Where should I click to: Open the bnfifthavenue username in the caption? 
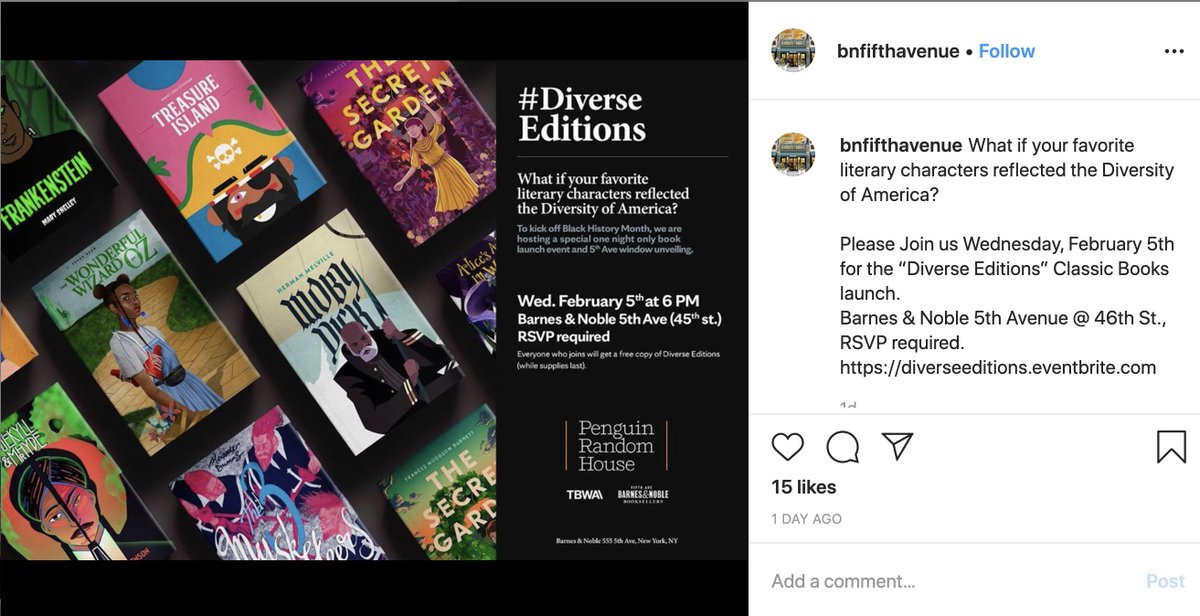click(x=901, y=145)
